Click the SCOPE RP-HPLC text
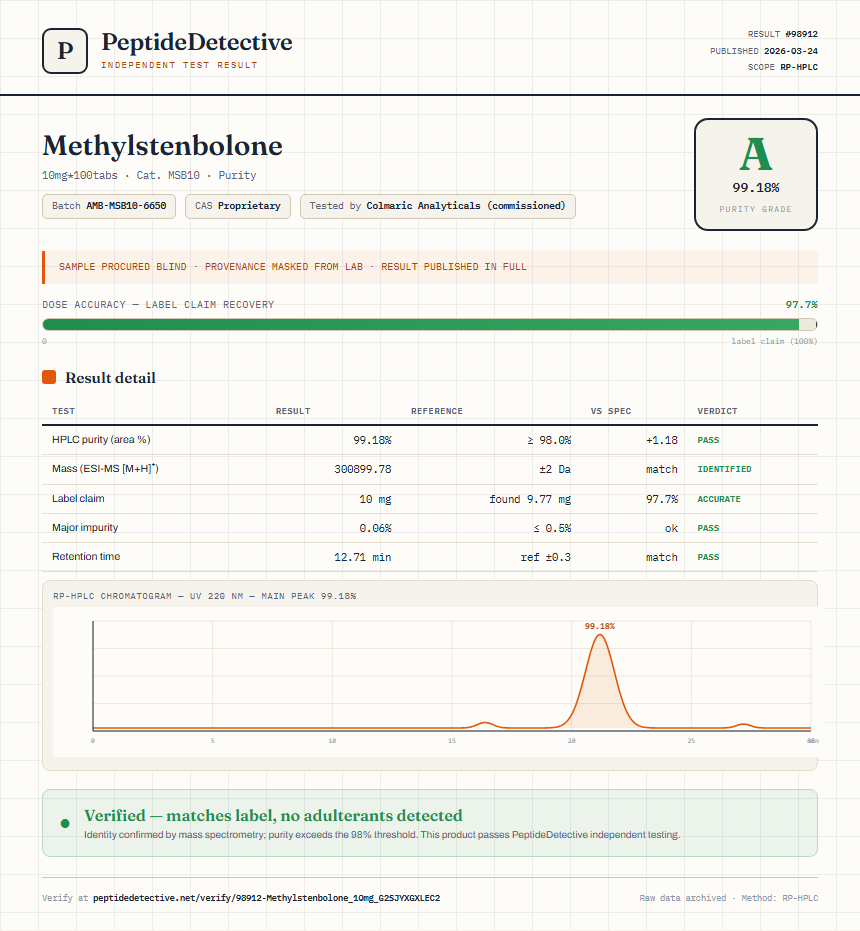 pyautogui.click(x=782, y=67)
